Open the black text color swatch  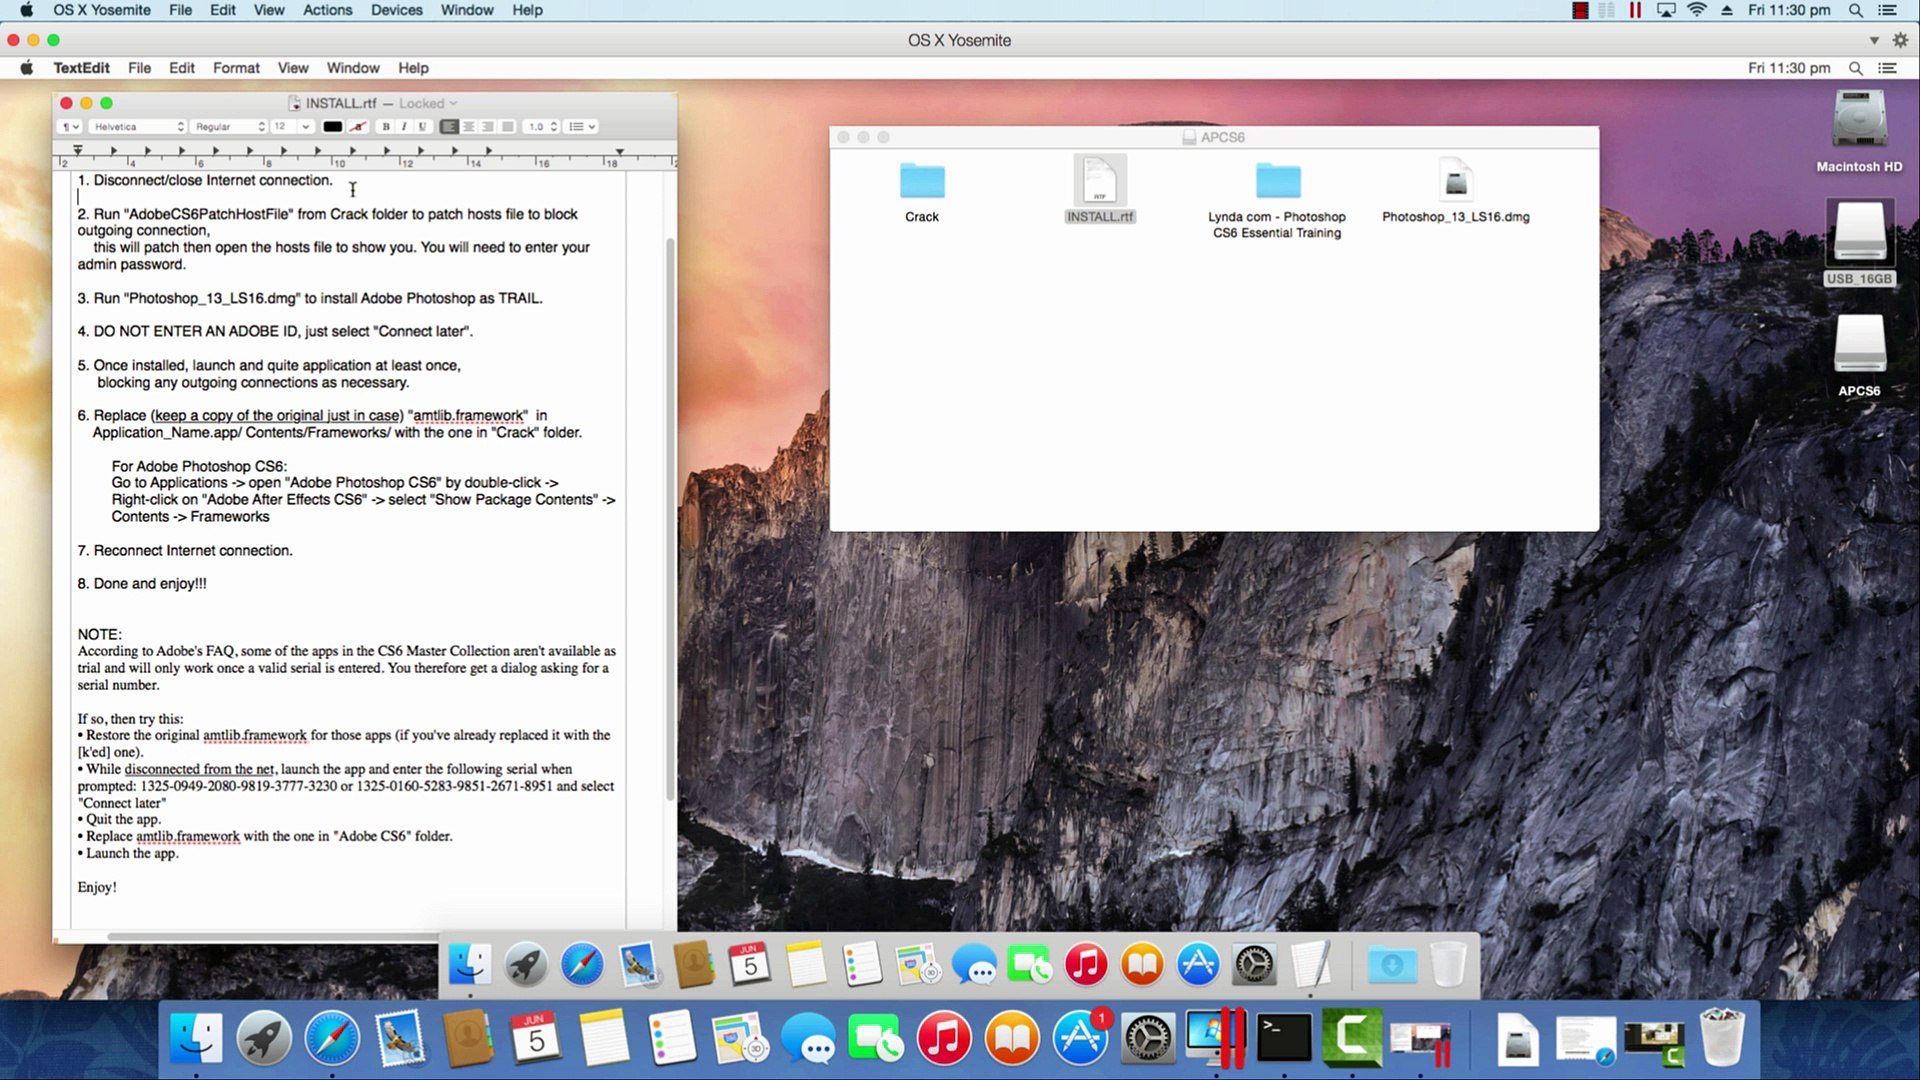tap(332, 127)
